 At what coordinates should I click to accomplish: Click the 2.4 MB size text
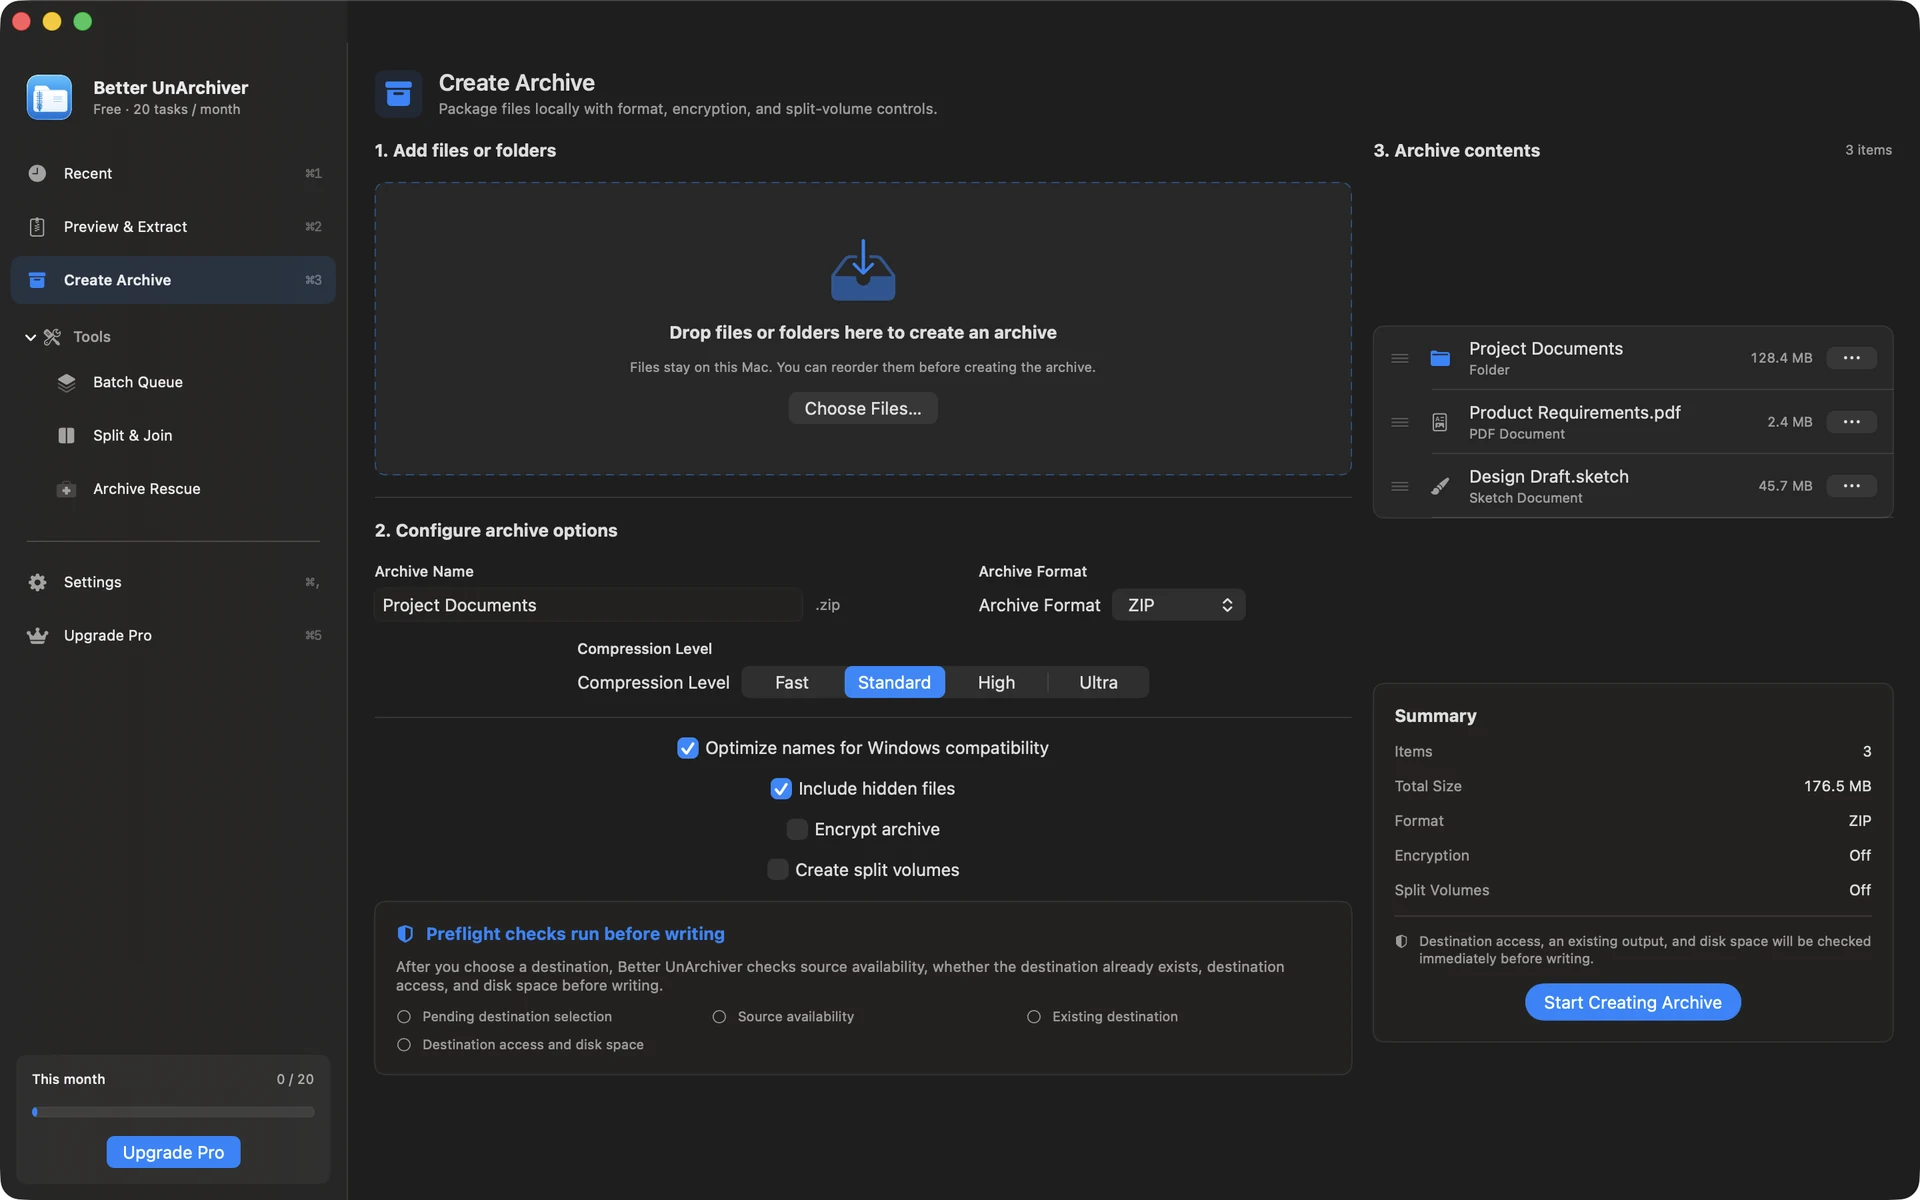[x=1789, y=422]
